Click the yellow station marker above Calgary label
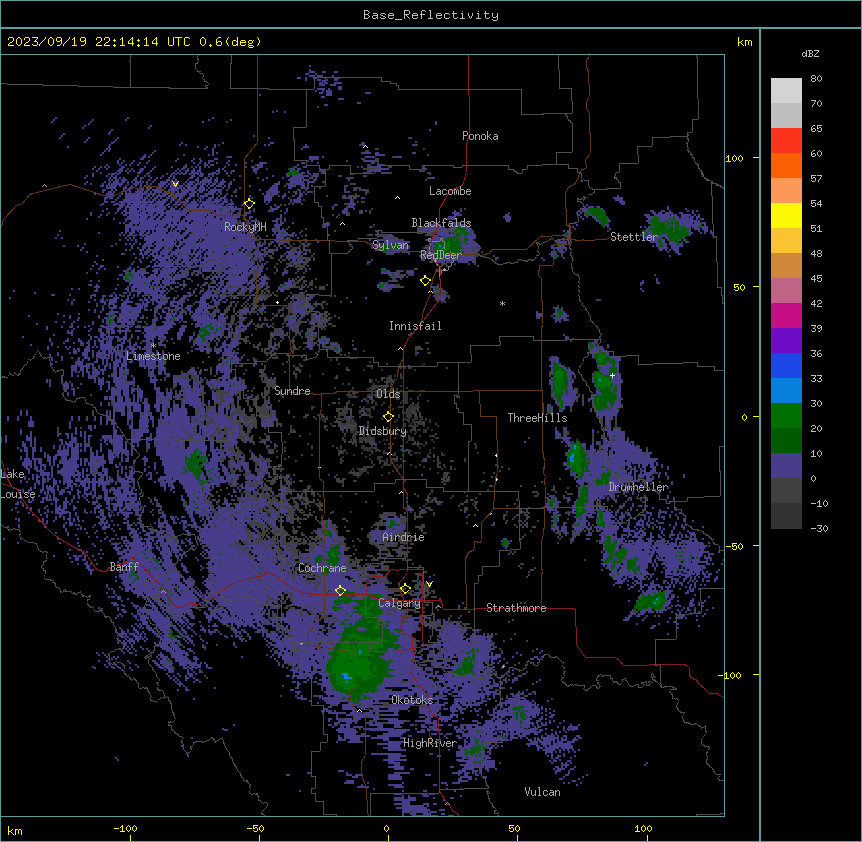Viewport: 862px width, 842px height. click(405, 589)
